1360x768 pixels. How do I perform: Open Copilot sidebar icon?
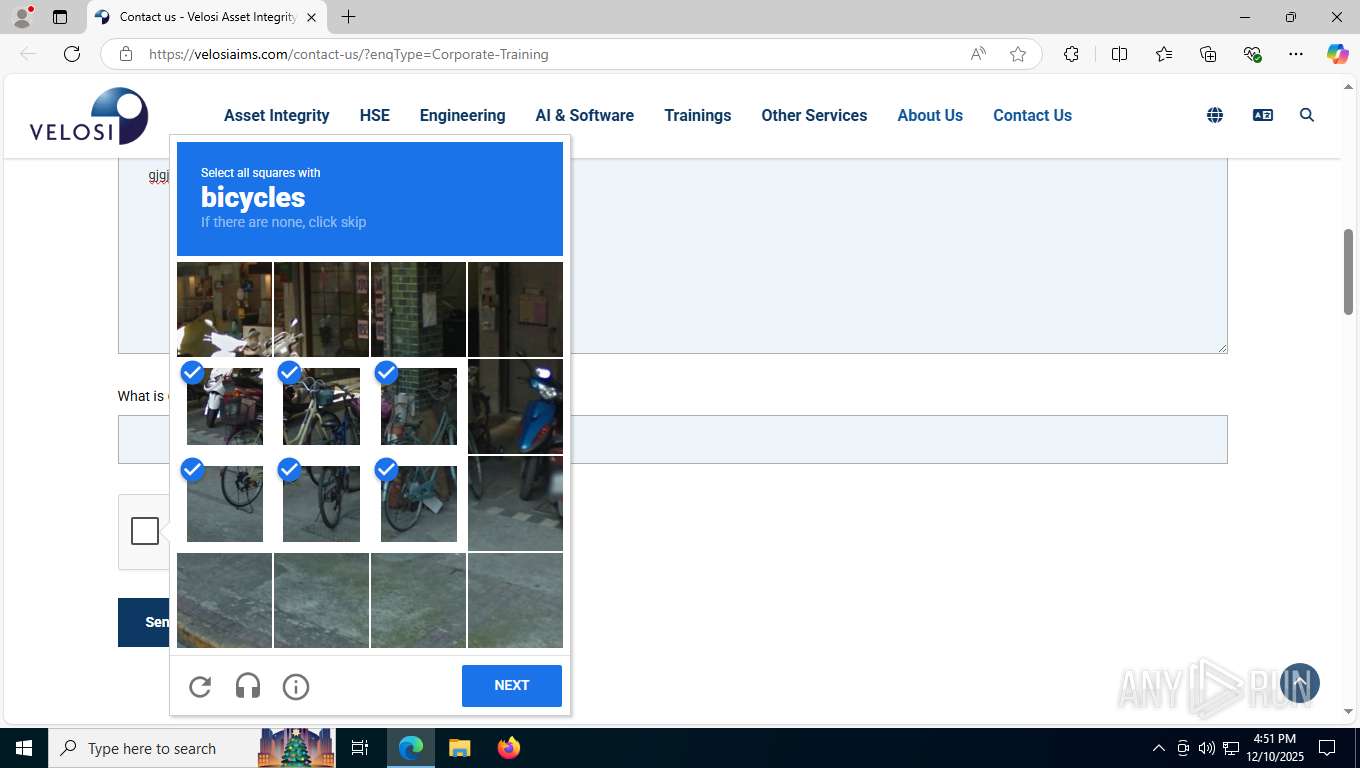coord(1338,54)
